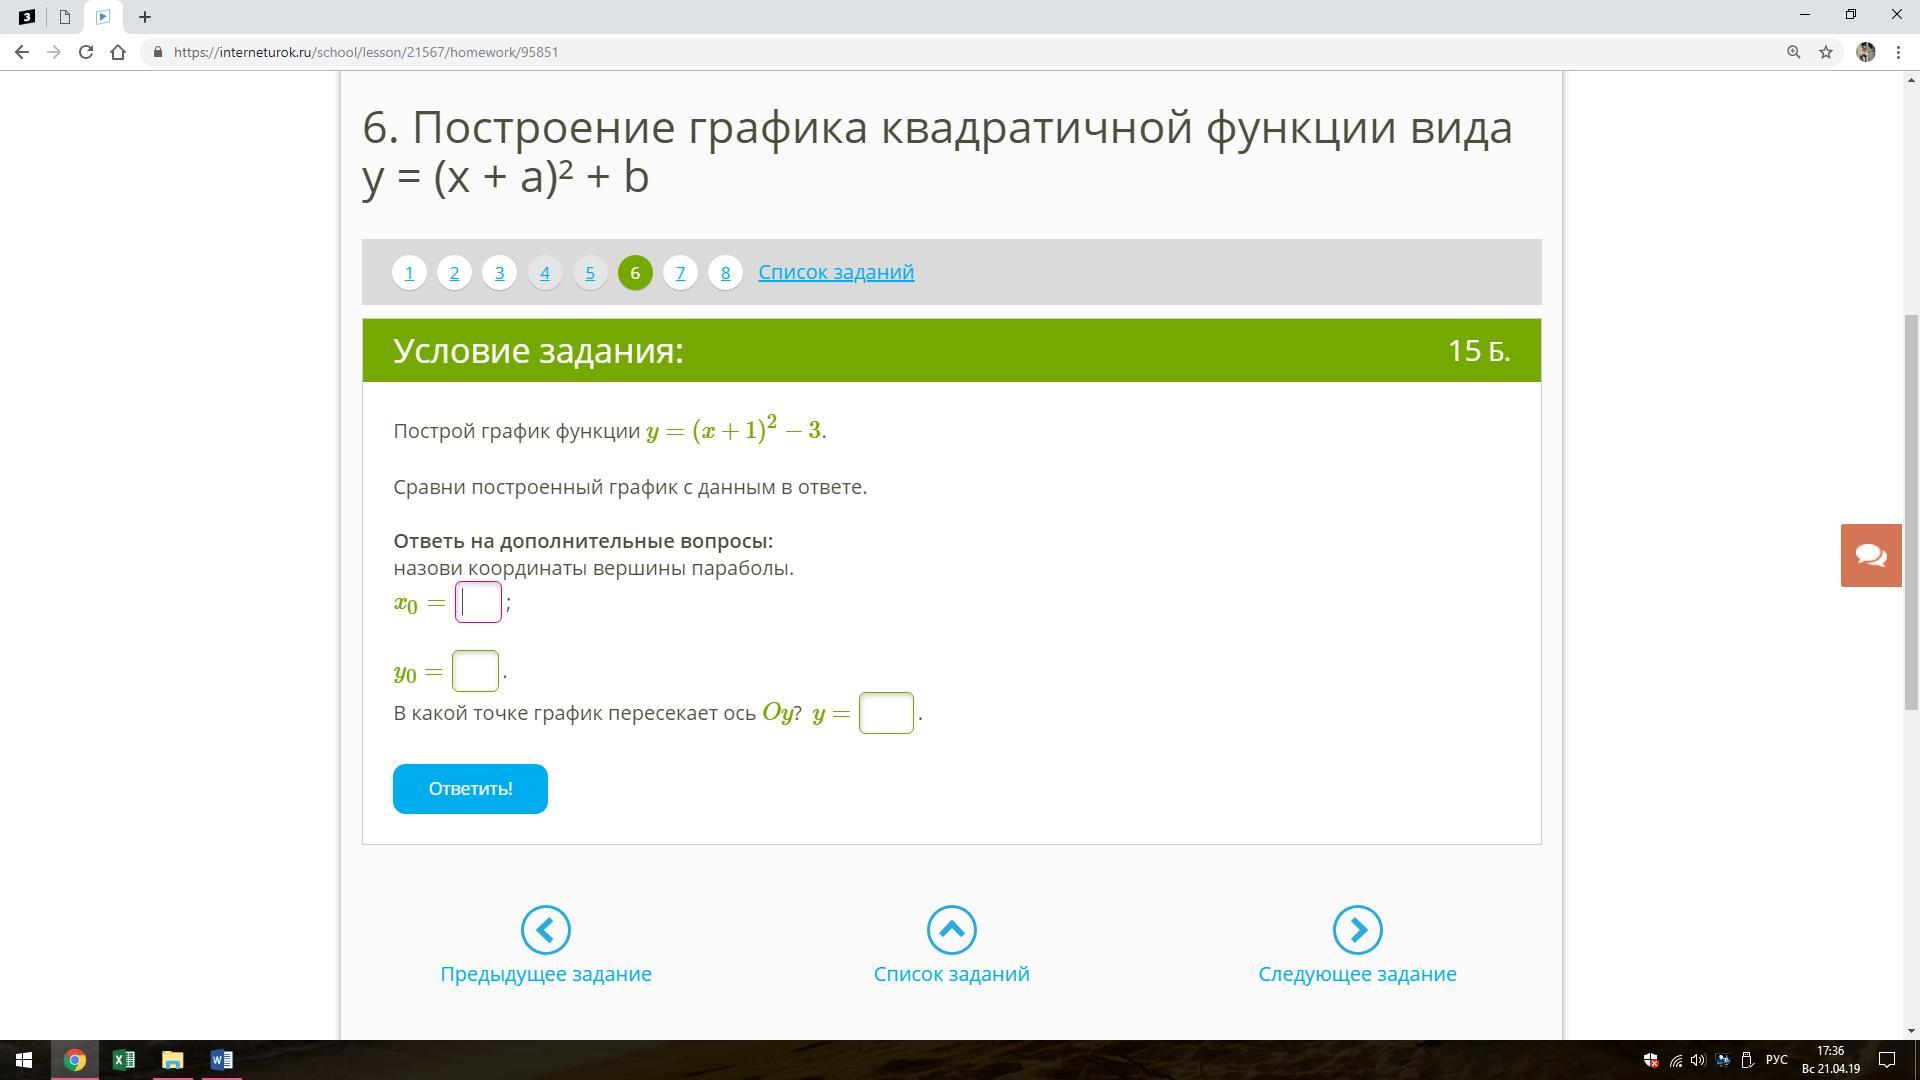The image size is (1920, 1080).
Task: Open the orange chat support icon
Action: (x=1871, y=555)
